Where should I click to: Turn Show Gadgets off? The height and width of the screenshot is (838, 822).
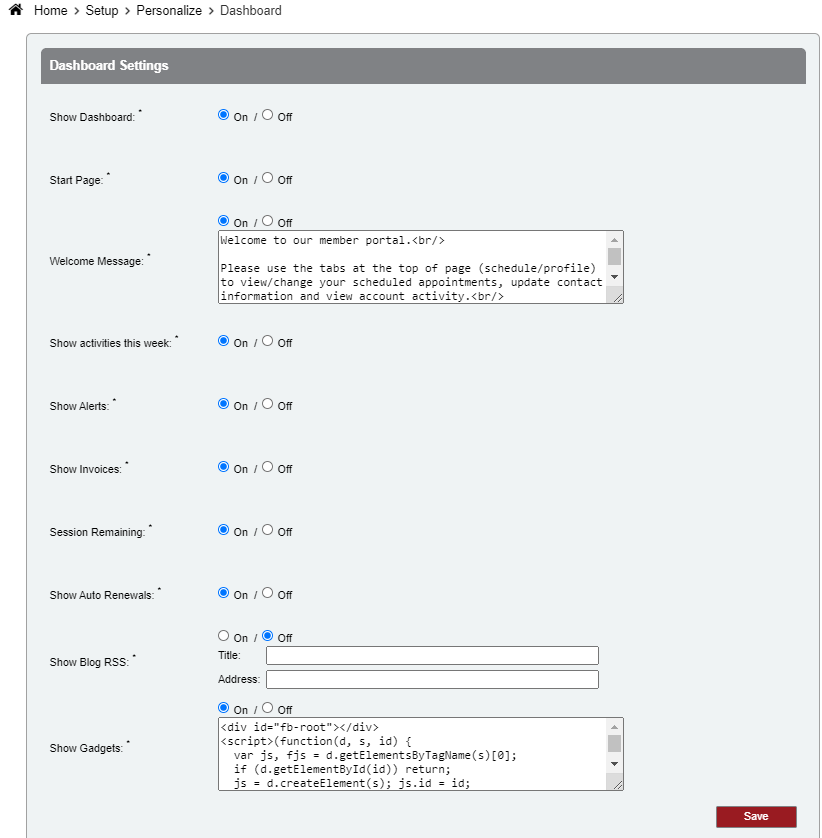(x=268, y=708)
